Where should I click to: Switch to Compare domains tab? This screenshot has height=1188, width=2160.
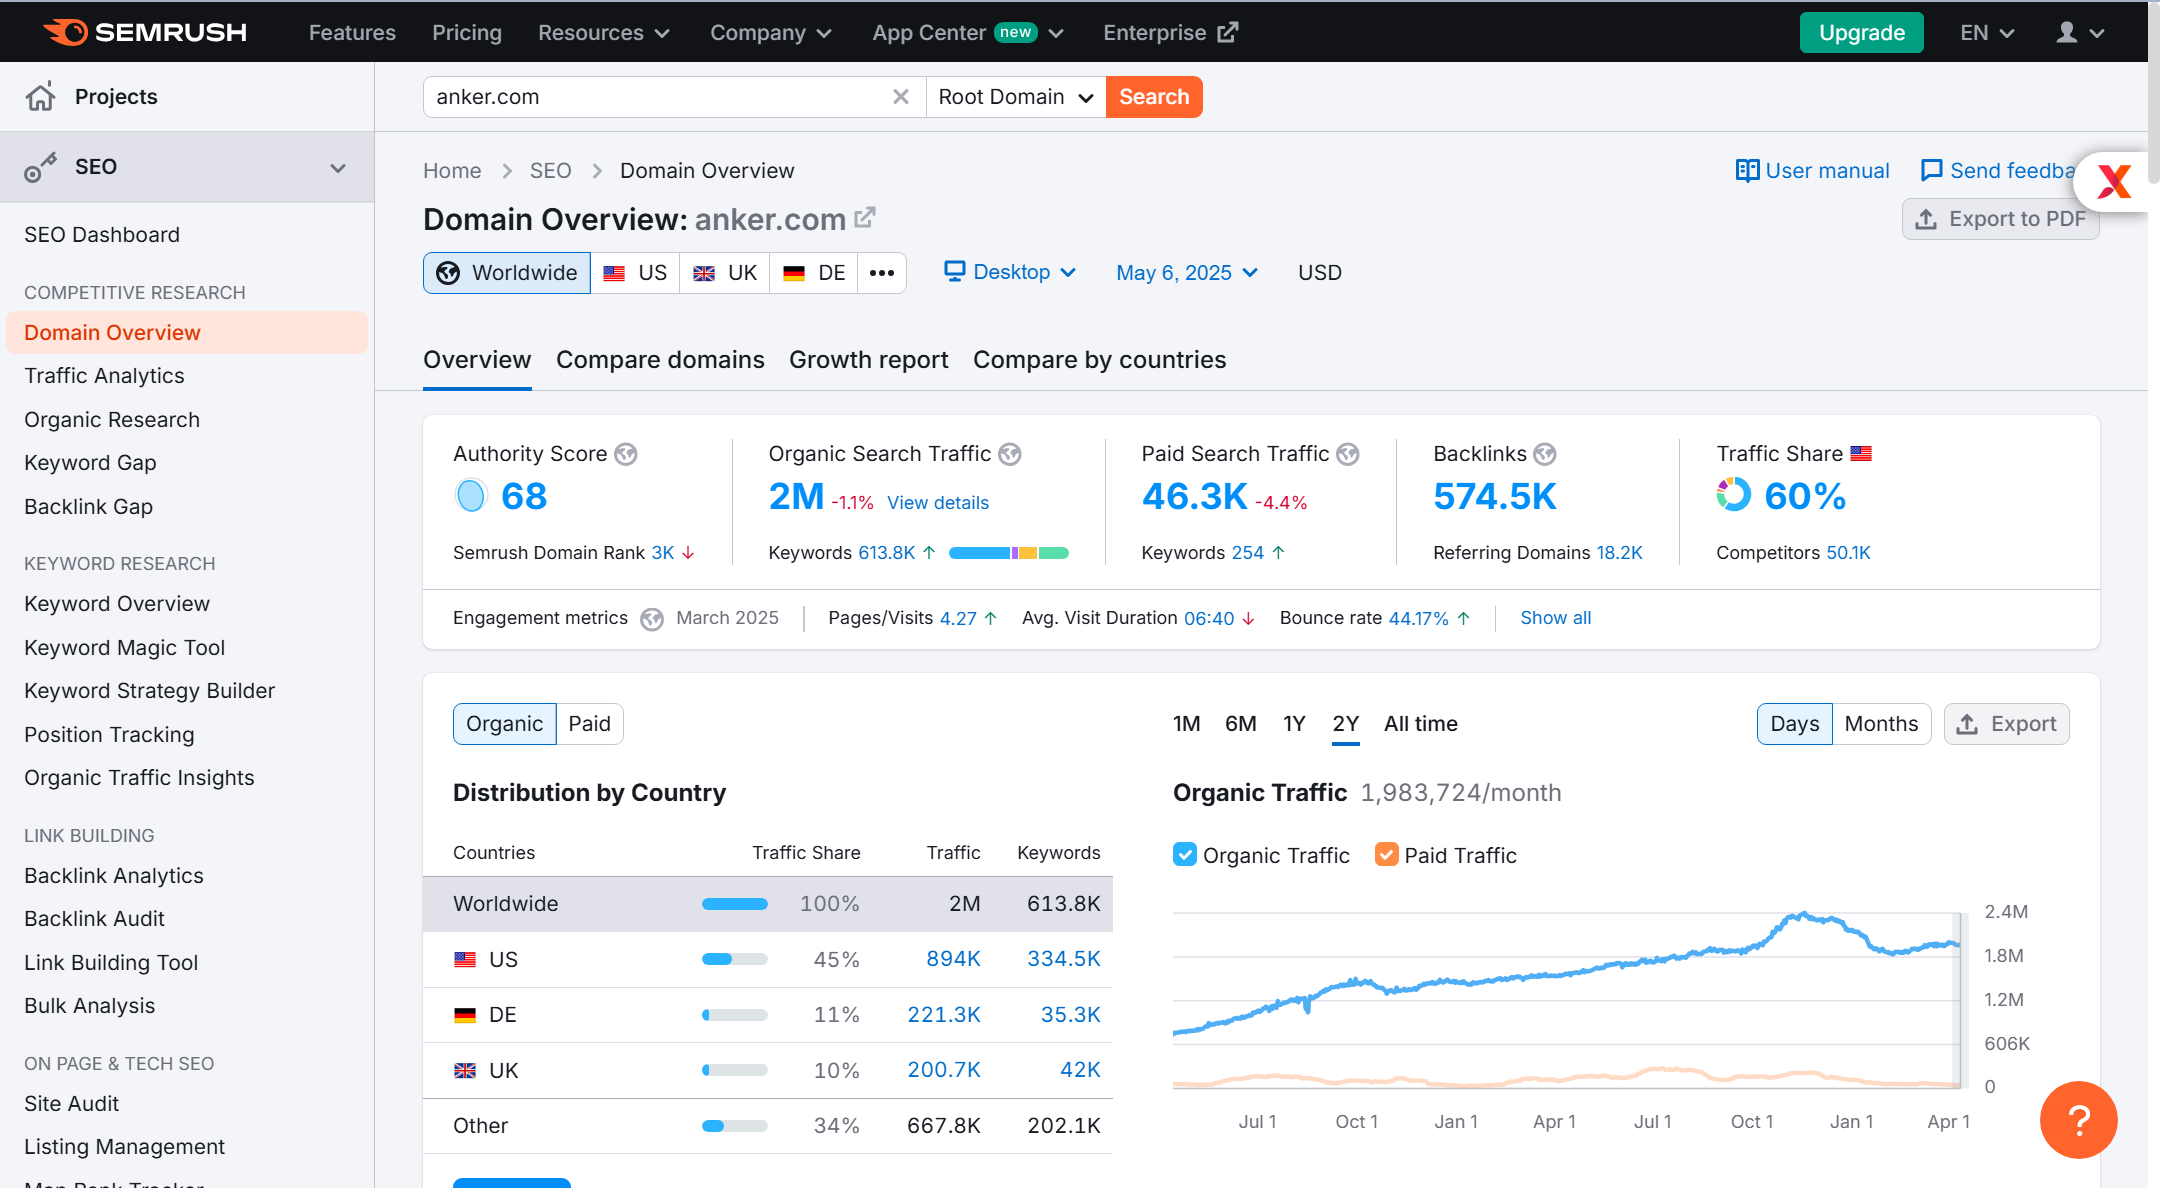(660, 360)
